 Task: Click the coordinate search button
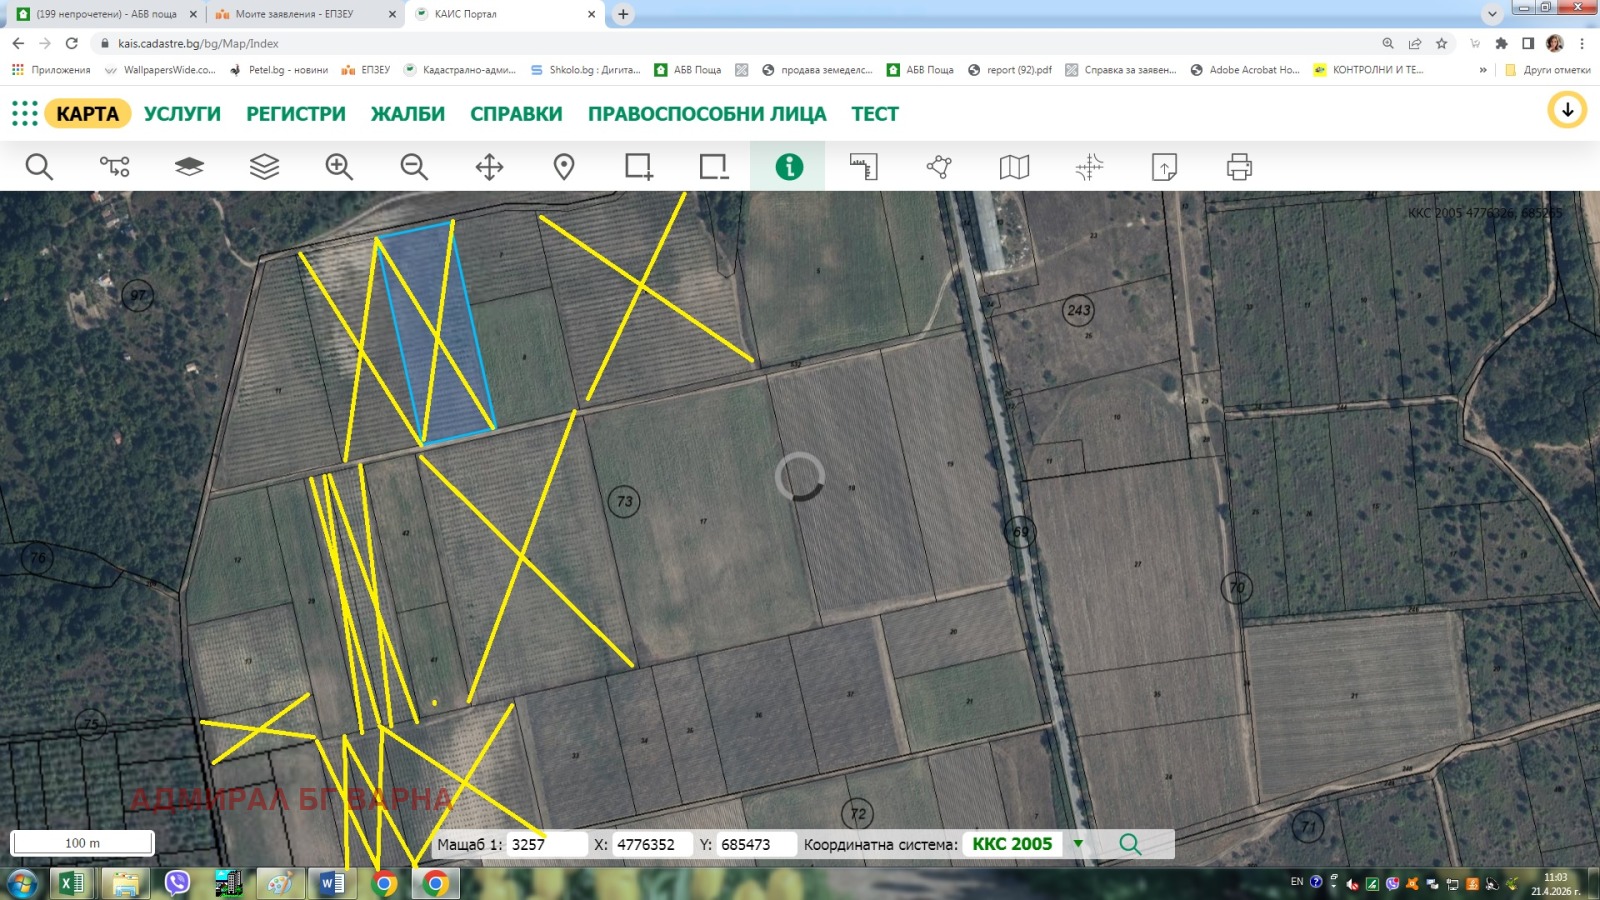coord(1130,844)
